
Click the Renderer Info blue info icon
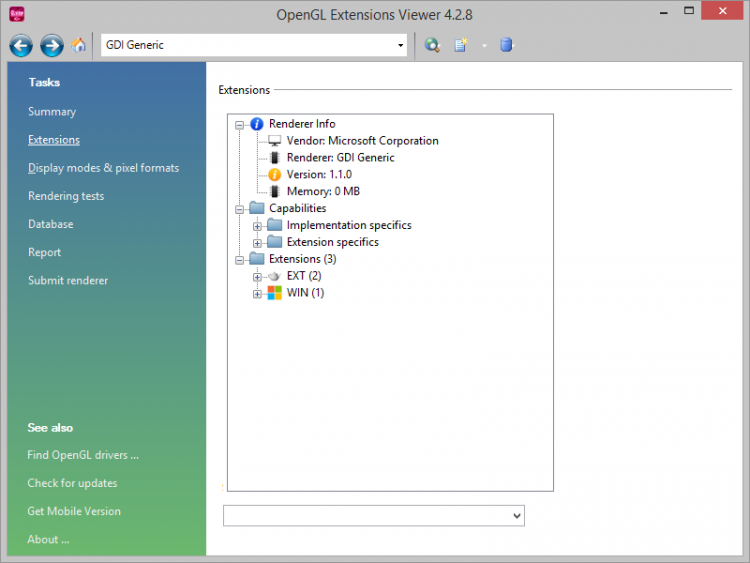click(257, 124)
